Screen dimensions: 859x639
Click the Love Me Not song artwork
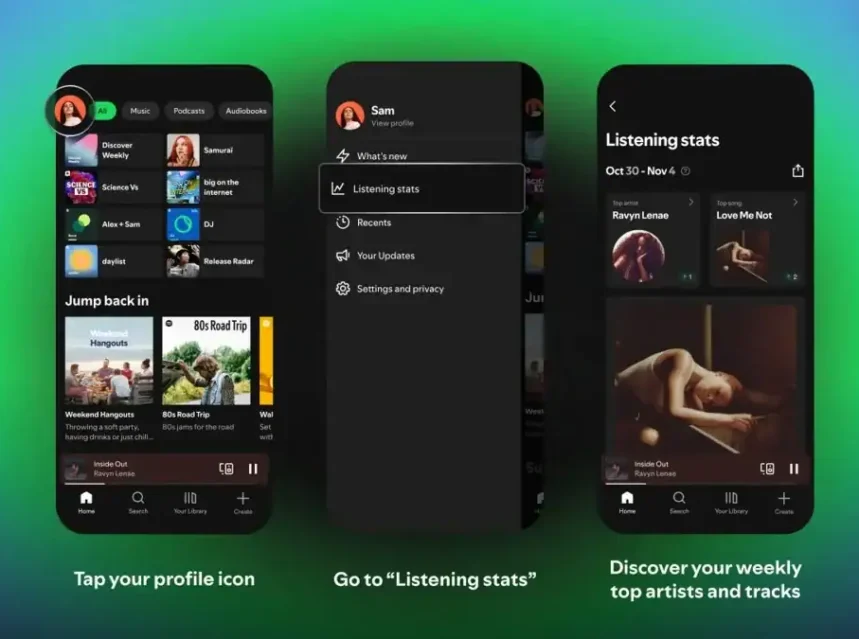coord(743,256)
